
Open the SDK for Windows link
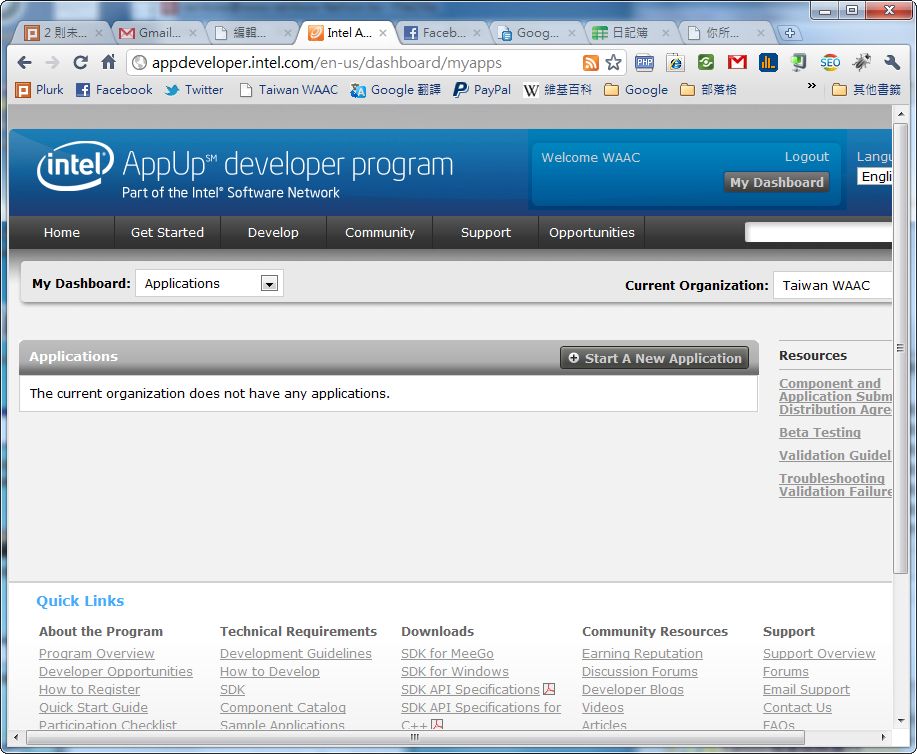(x=454, y=672)
